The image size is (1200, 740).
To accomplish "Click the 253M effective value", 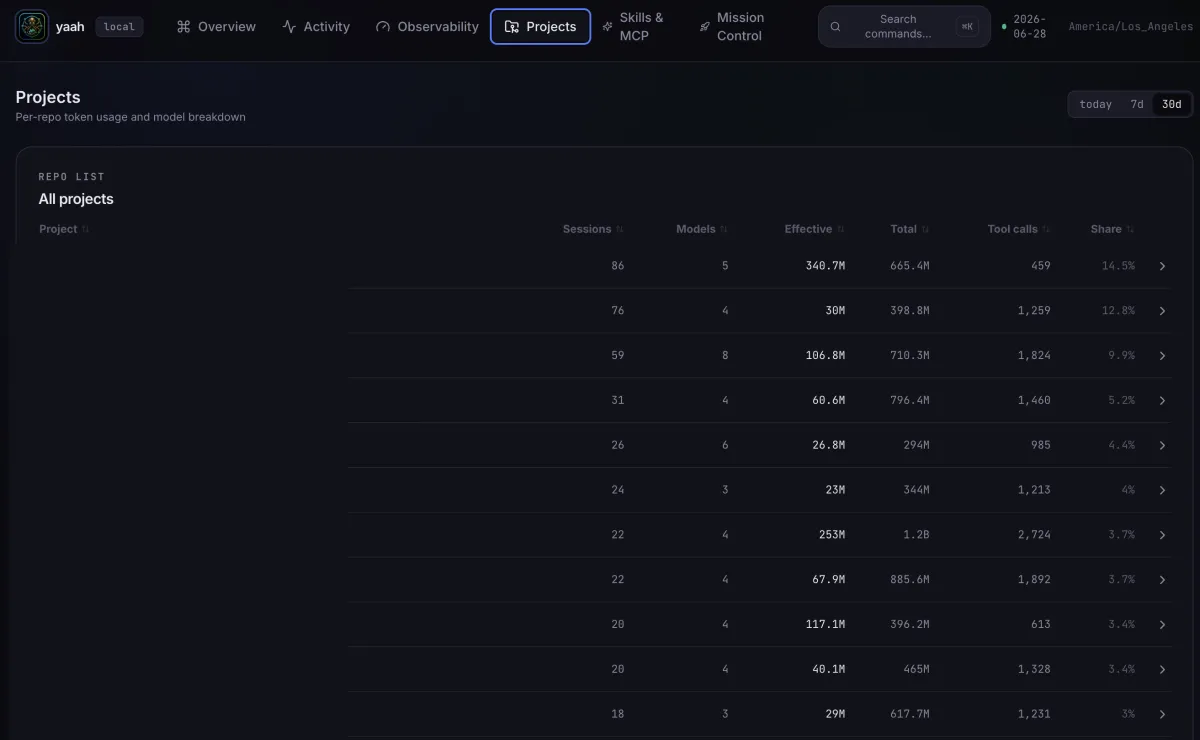I will [831, 535].
